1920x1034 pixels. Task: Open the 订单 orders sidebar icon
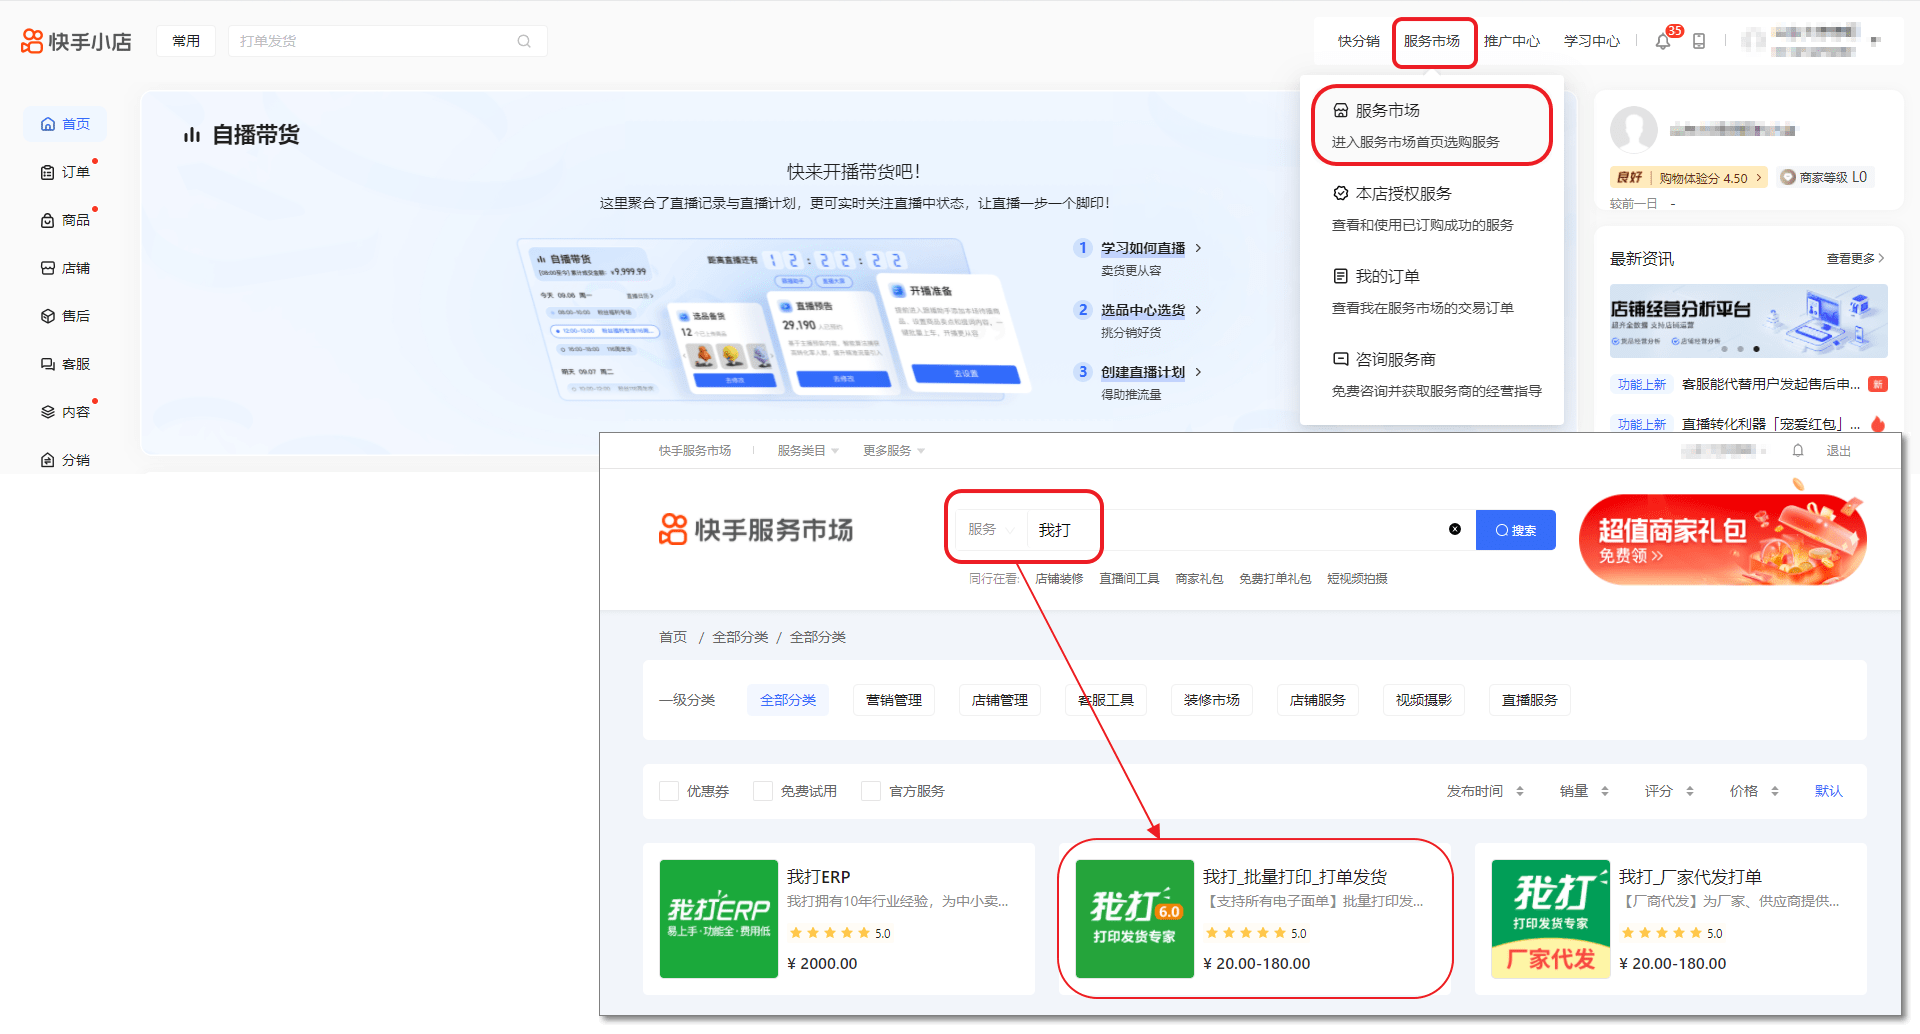pos(48,172)
